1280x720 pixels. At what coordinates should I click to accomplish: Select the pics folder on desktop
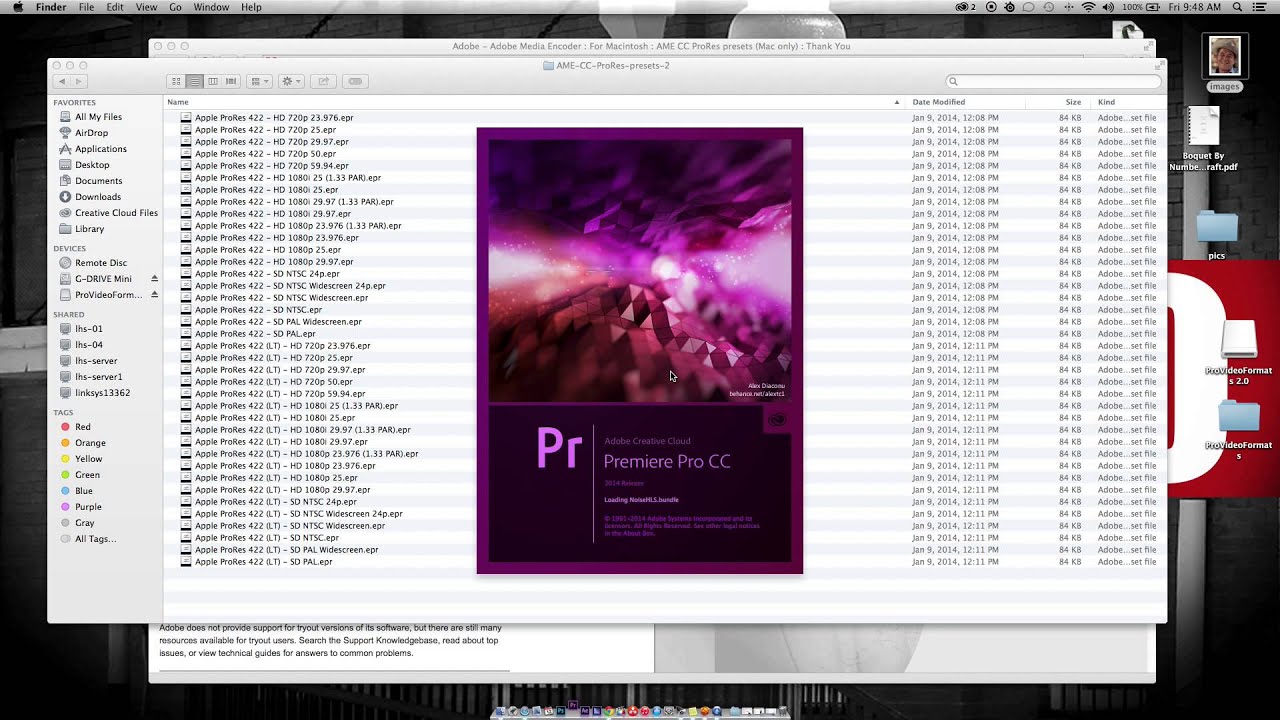point(1217,228)
